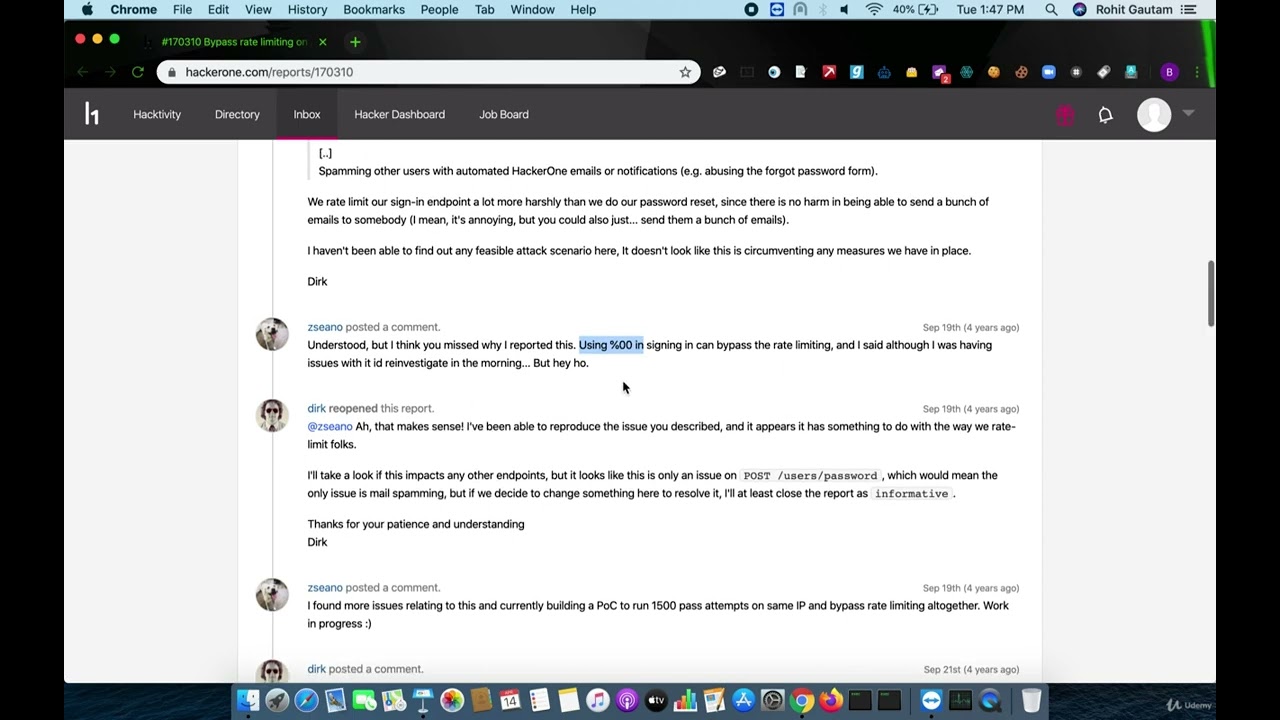
Task: Open System Preferences in the dock
Action: coord(773,701)
